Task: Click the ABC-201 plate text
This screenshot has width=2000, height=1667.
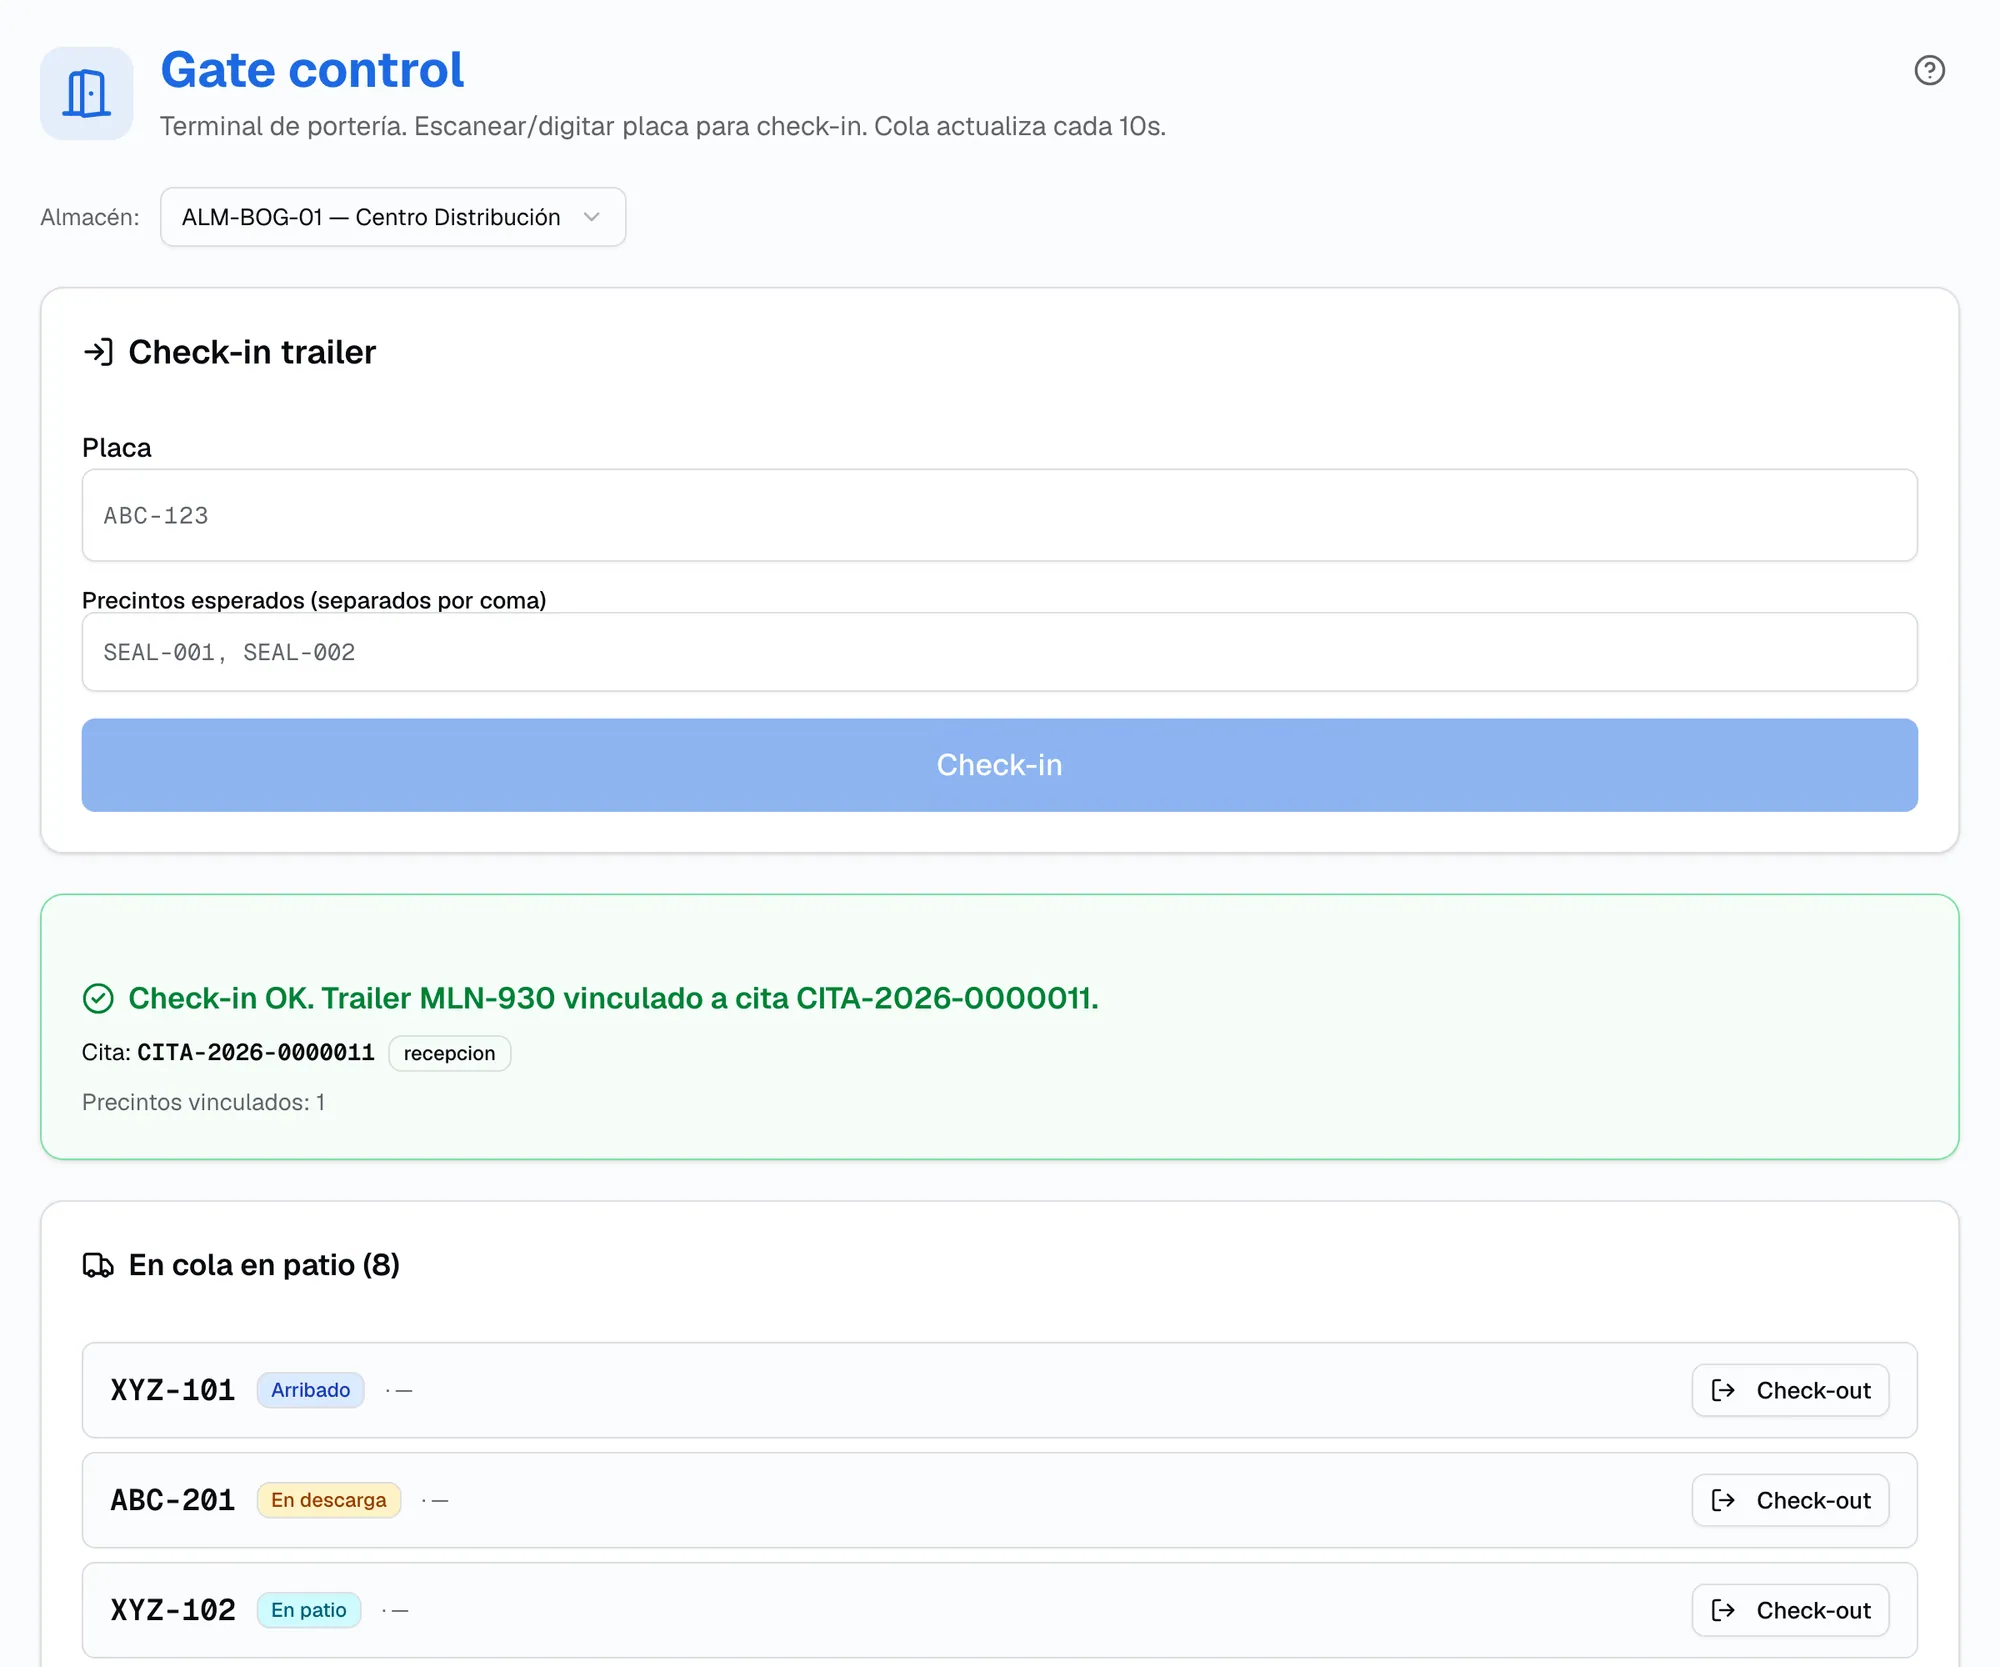Action: 173,1500
